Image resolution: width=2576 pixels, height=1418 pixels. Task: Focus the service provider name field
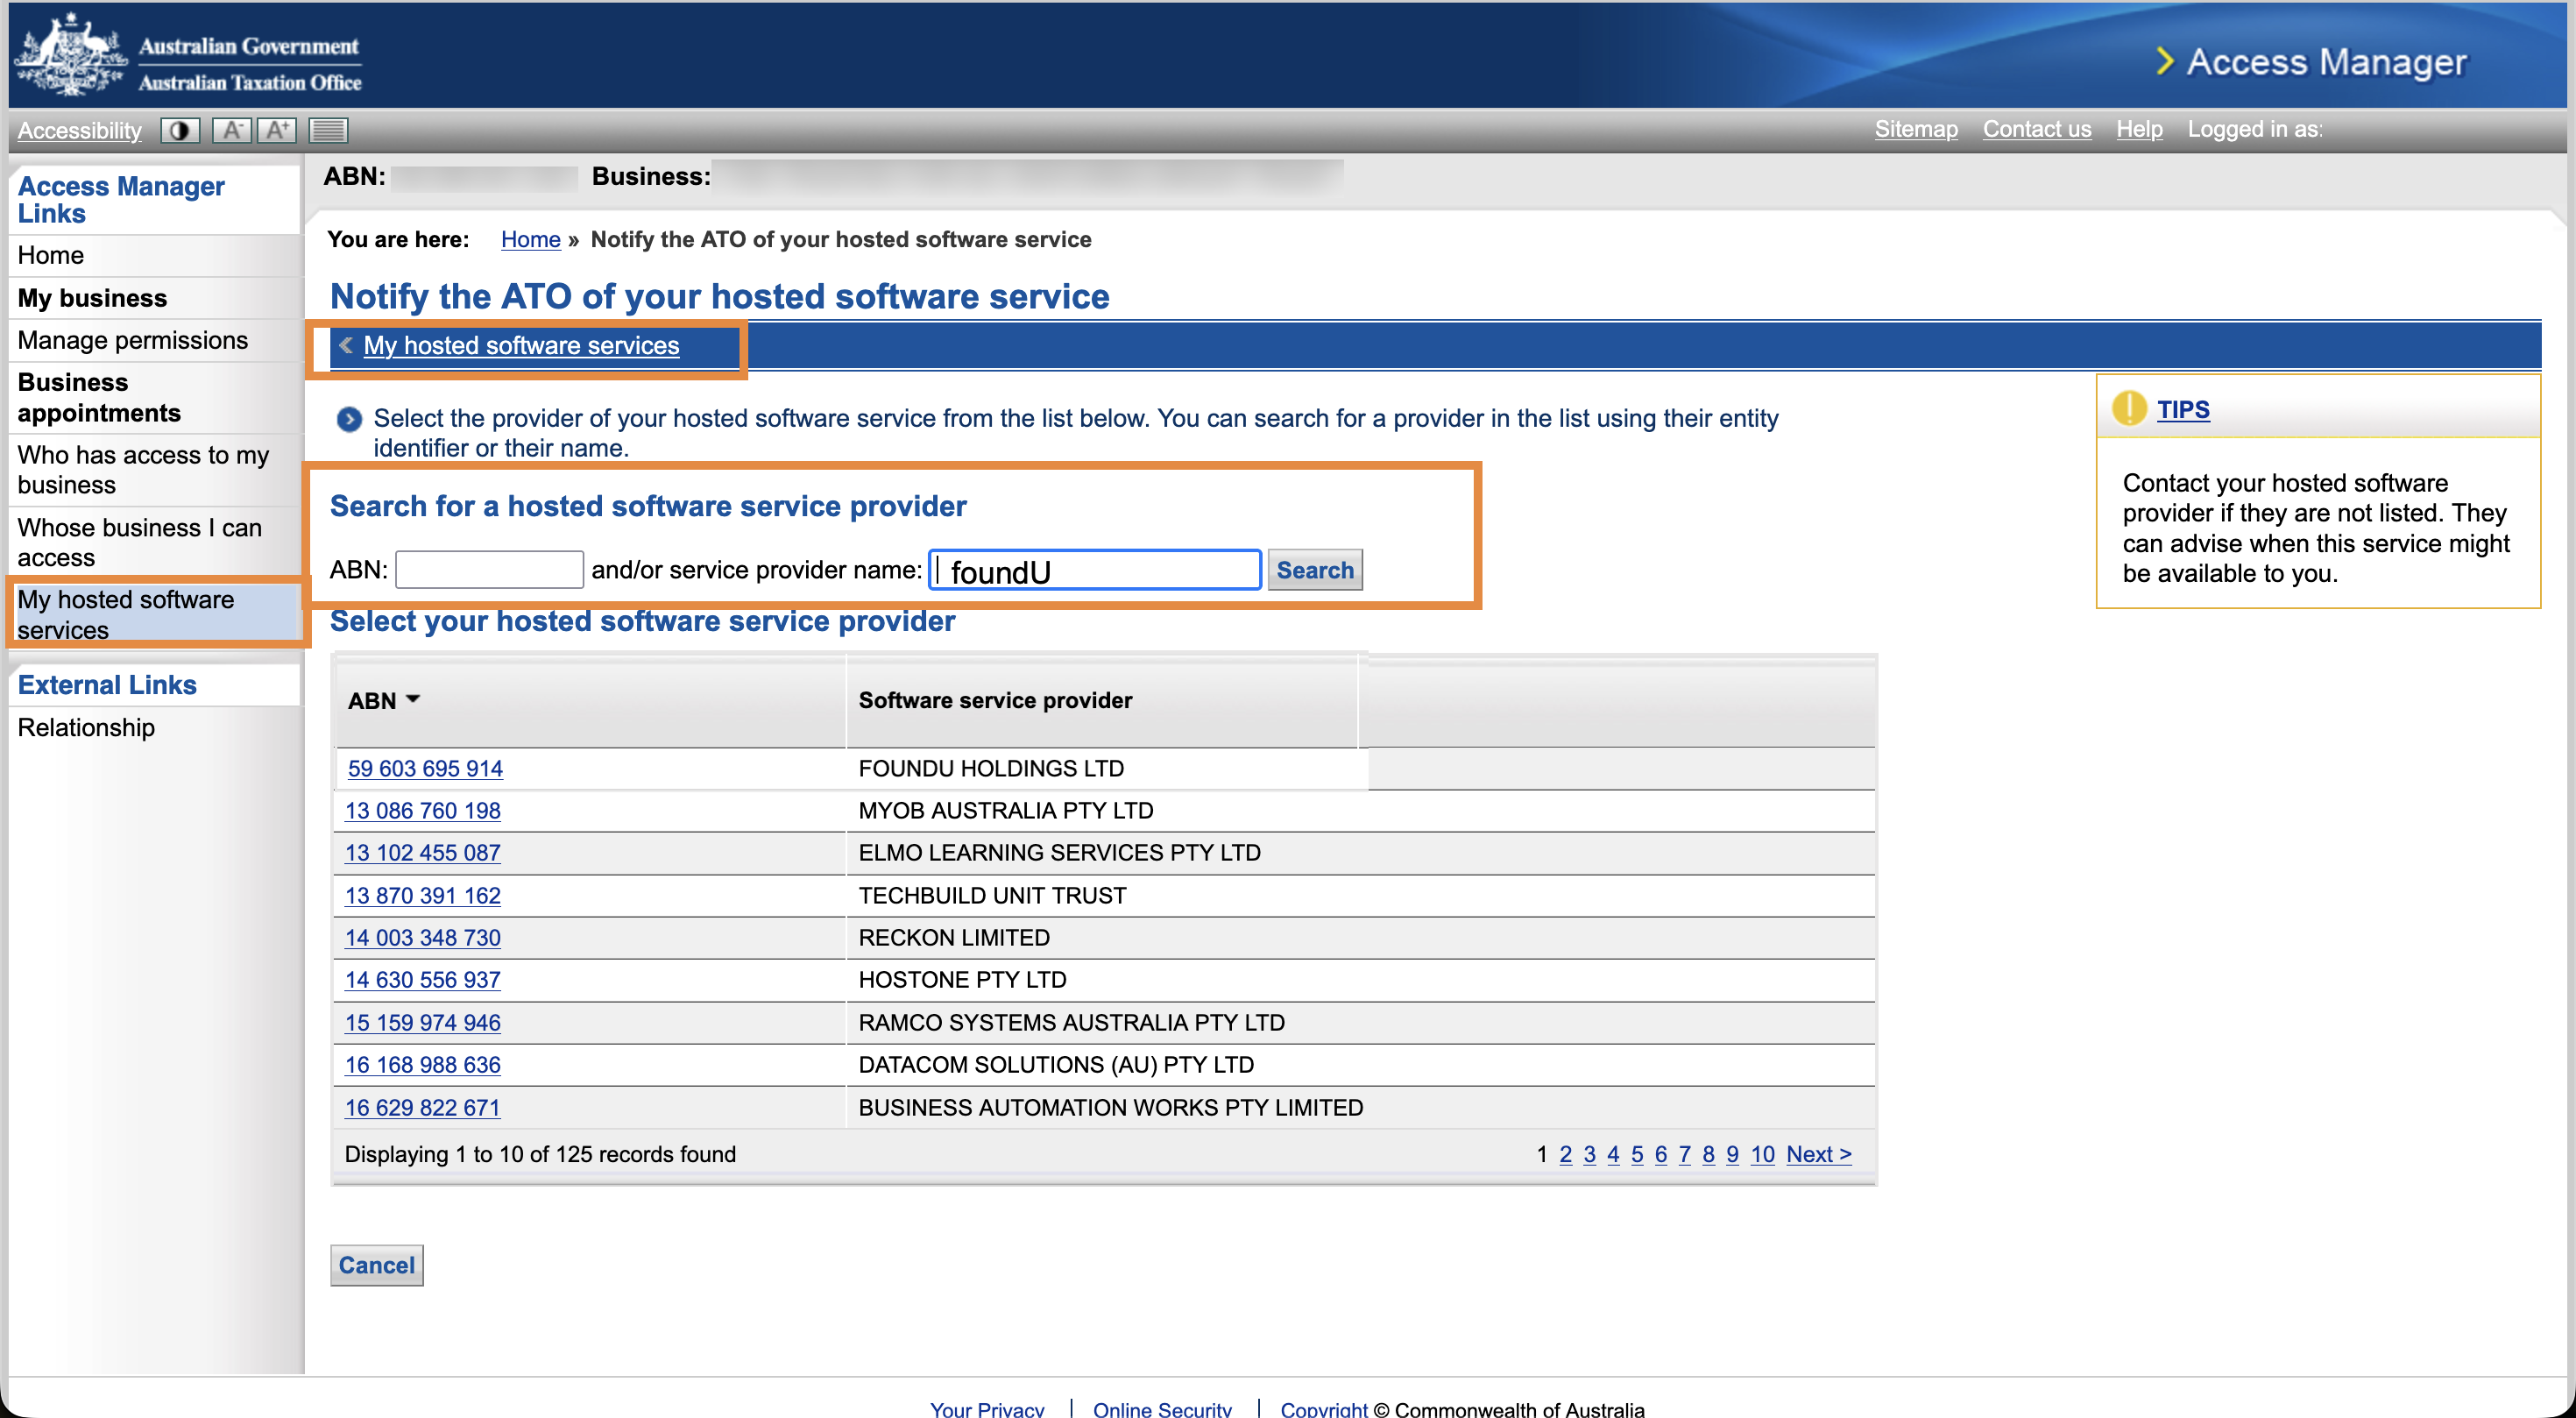tap(1095, 570)
